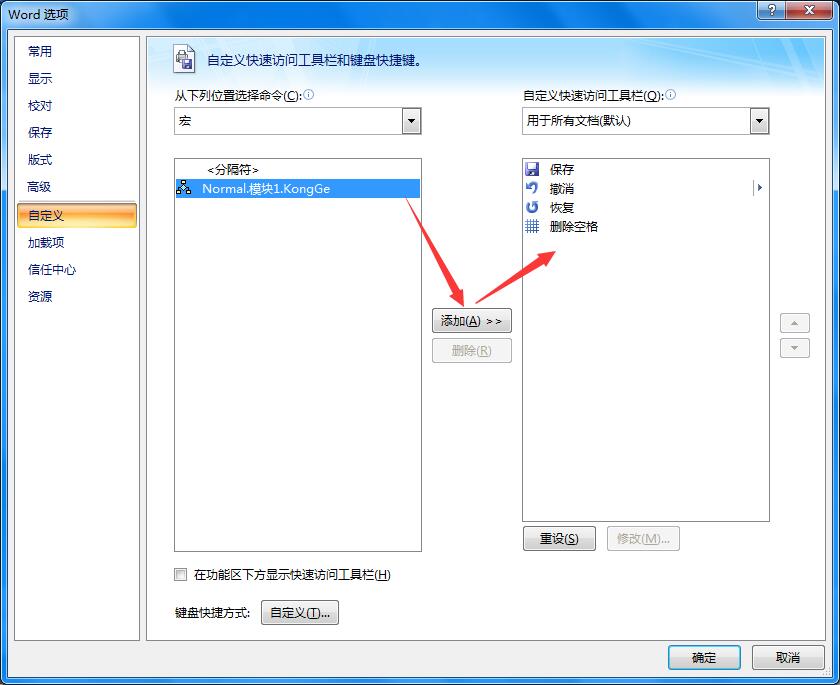Open the 常用 options category
Image resolution: width=840 pixels, height=685 pixels.
(40, 51)
